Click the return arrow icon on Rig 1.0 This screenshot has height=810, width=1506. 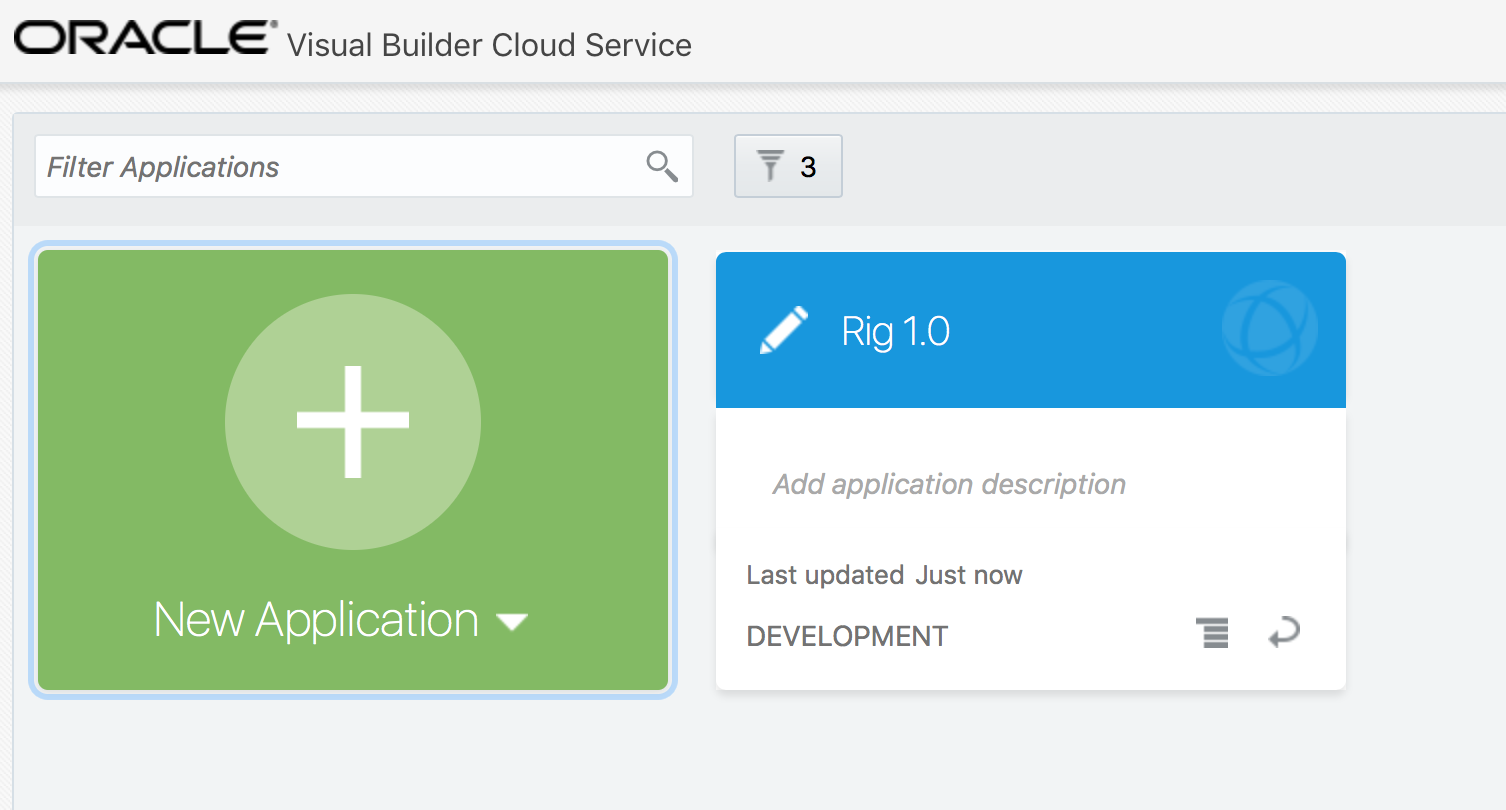[x=1284, y=633]
